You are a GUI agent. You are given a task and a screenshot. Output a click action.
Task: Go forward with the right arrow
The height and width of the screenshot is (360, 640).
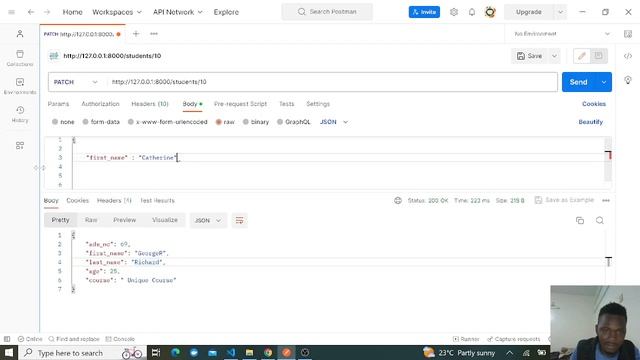(x=47, y=12)
